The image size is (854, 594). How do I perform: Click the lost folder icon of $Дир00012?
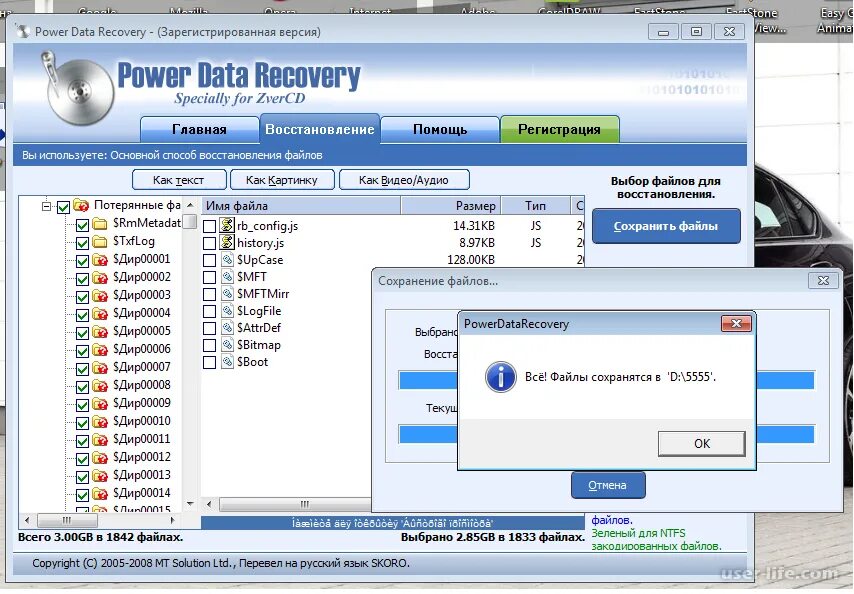coord(100,457)
